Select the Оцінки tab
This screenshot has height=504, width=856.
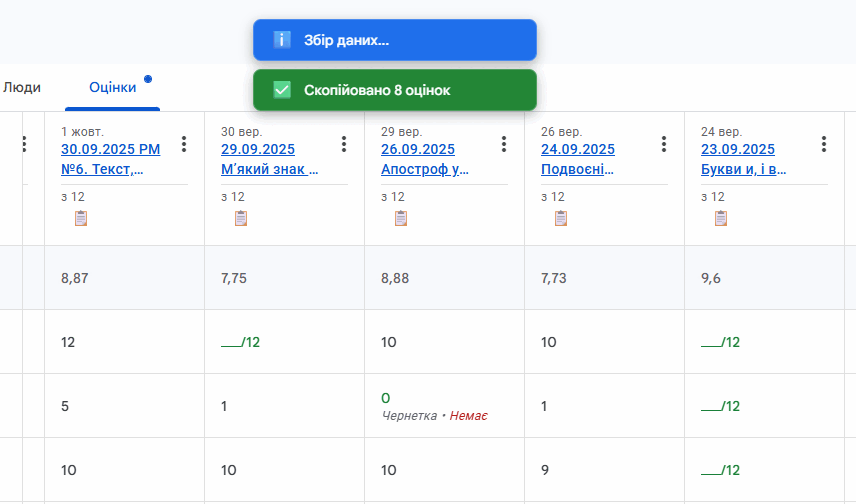point(112,87)
